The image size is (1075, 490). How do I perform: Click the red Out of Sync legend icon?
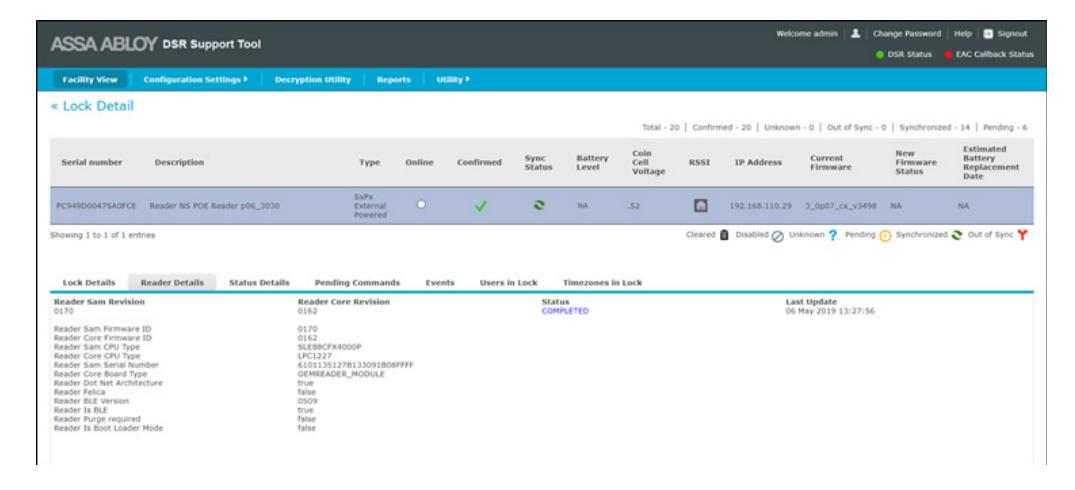click(1023, 235)
